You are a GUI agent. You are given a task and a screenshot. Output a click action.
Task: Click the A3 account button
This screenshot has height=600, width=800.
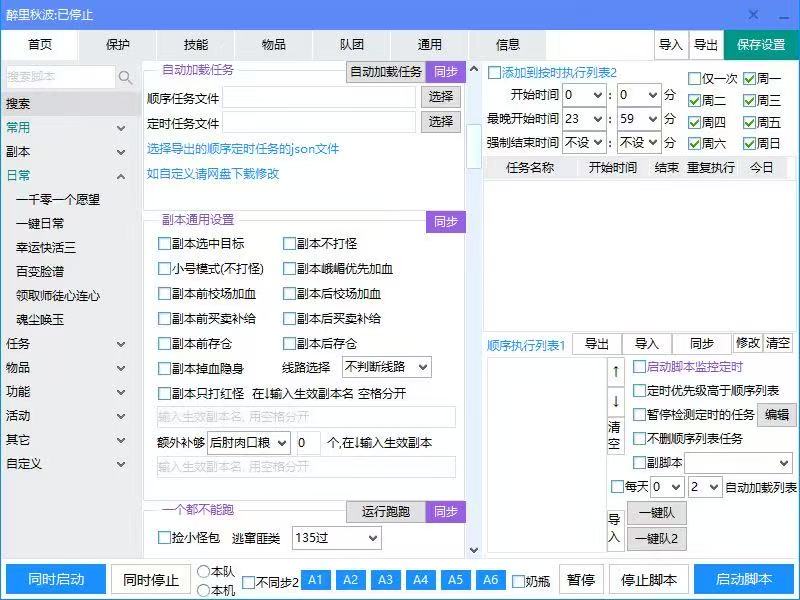[385, 580]
